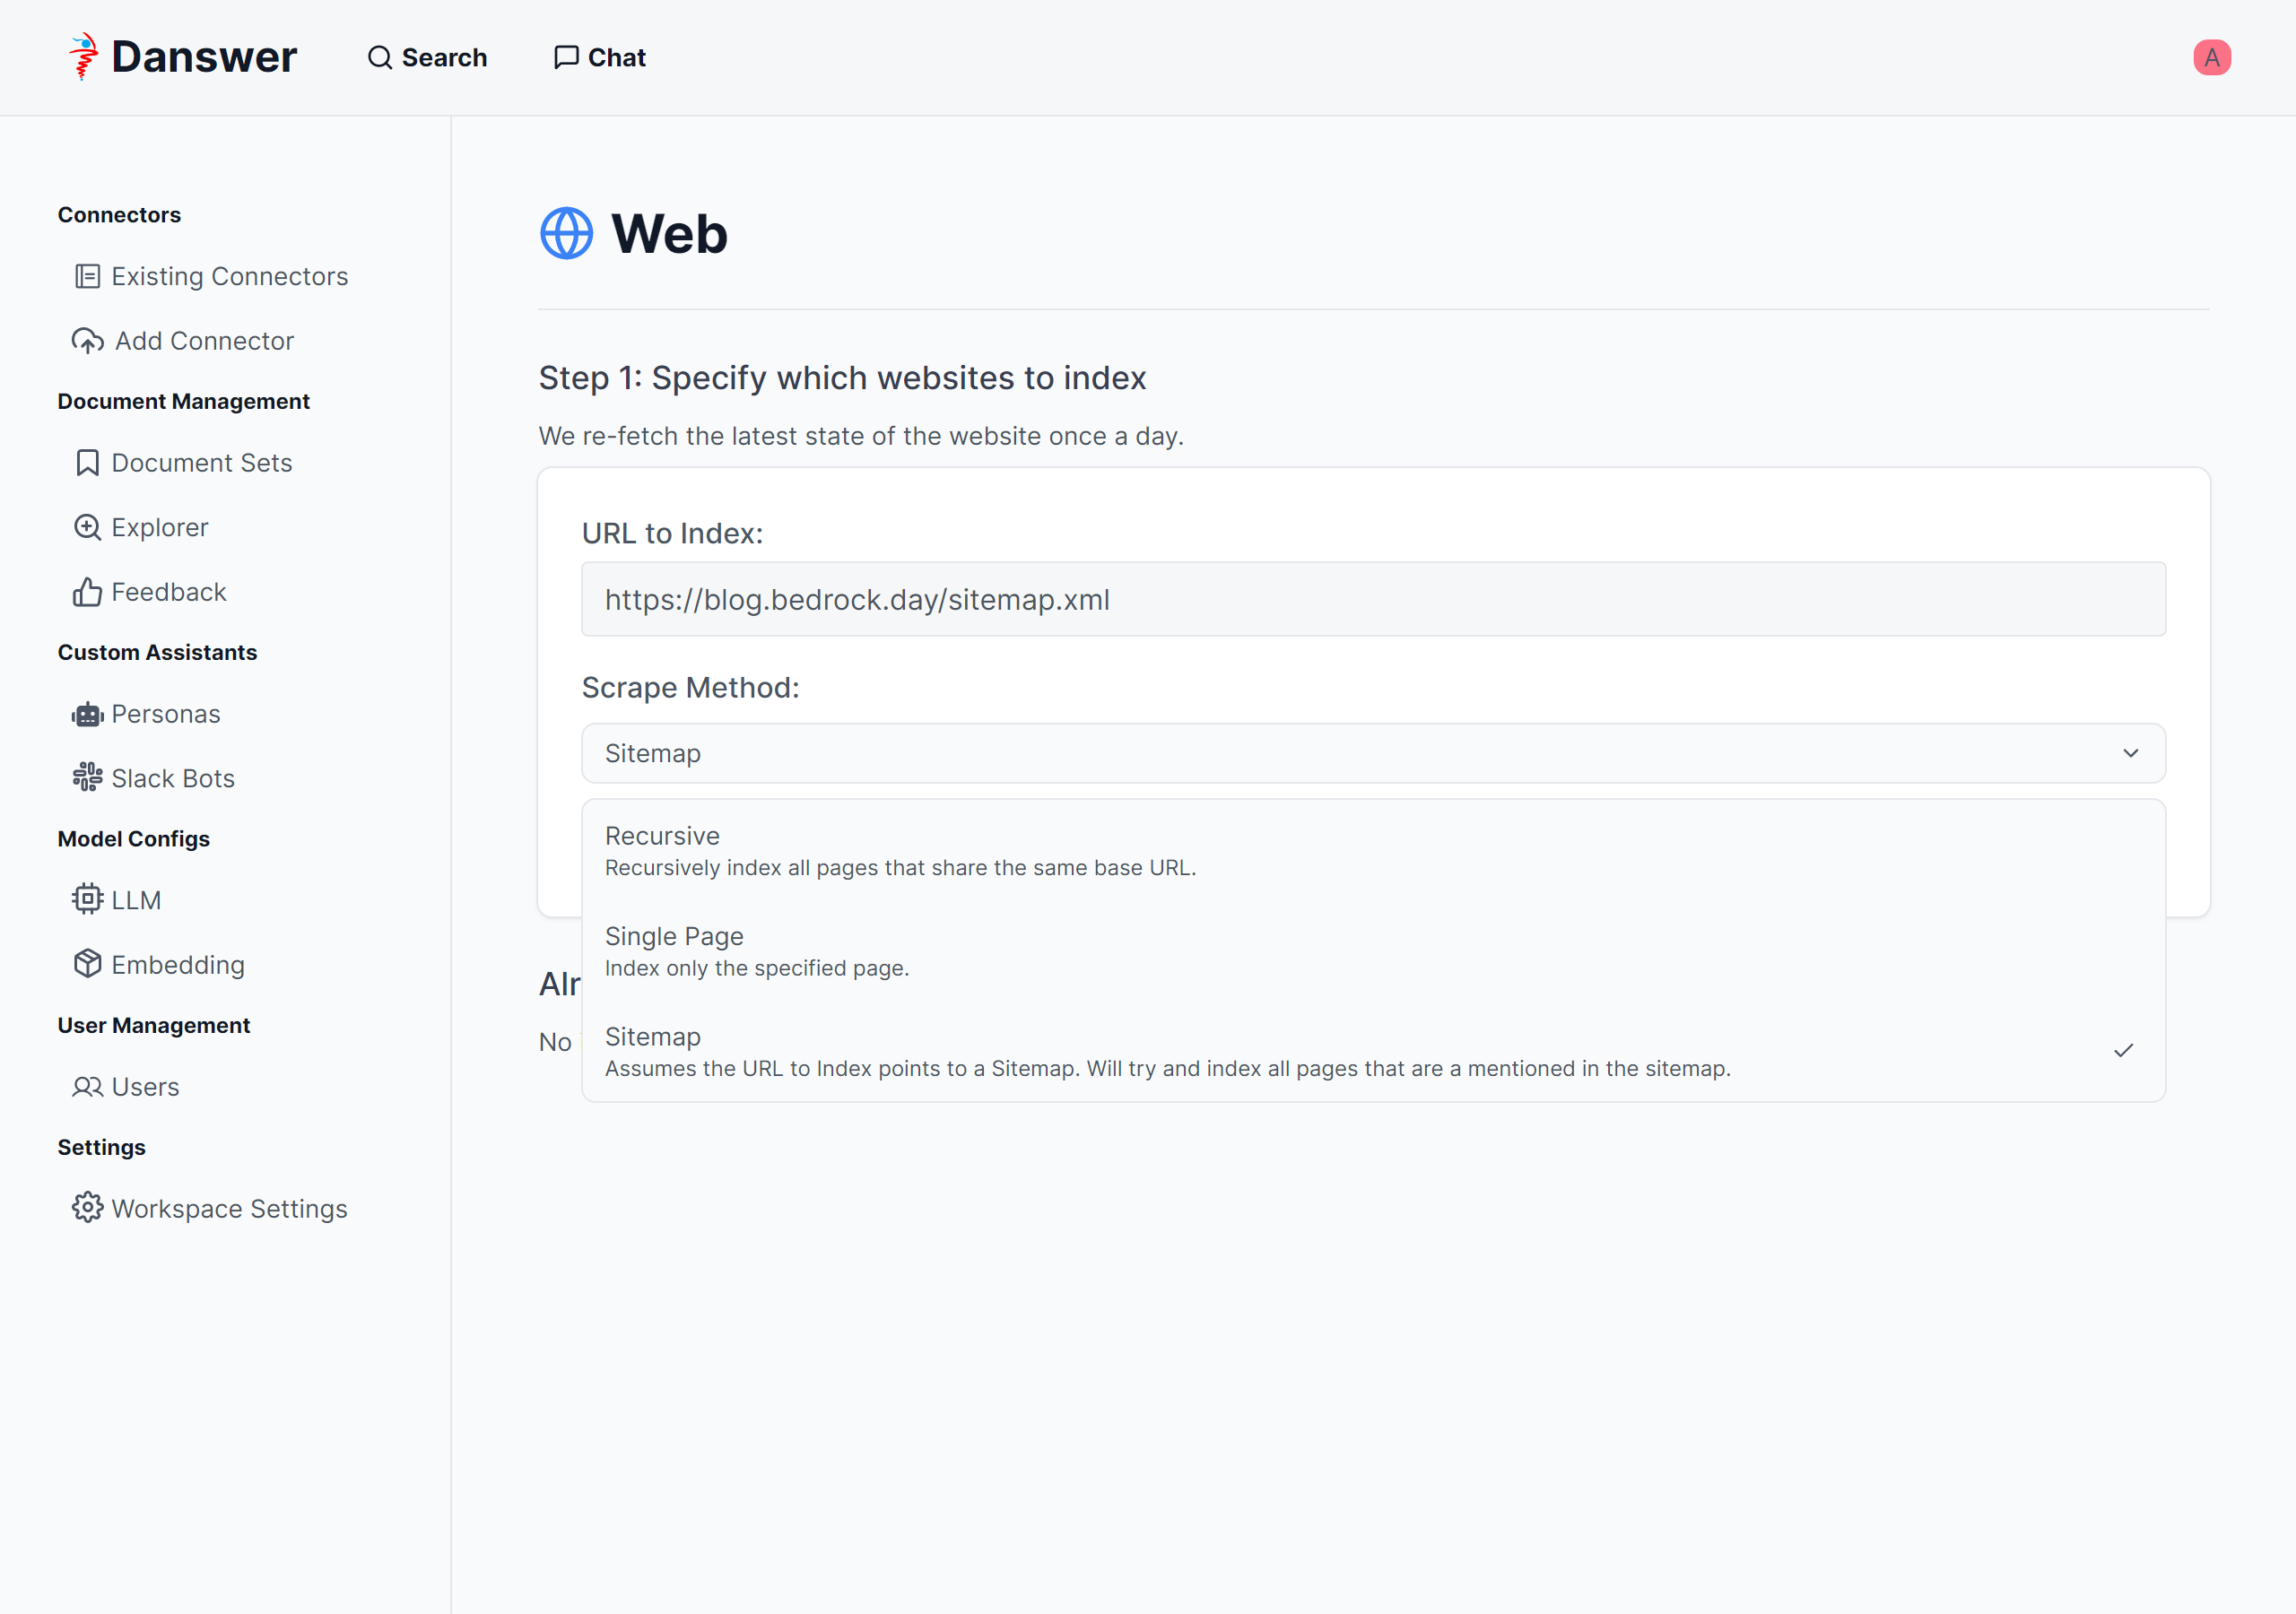This screenshot has height=1614, width=2296.
Task: Go to the Search tab
Action: pos(427,58)
